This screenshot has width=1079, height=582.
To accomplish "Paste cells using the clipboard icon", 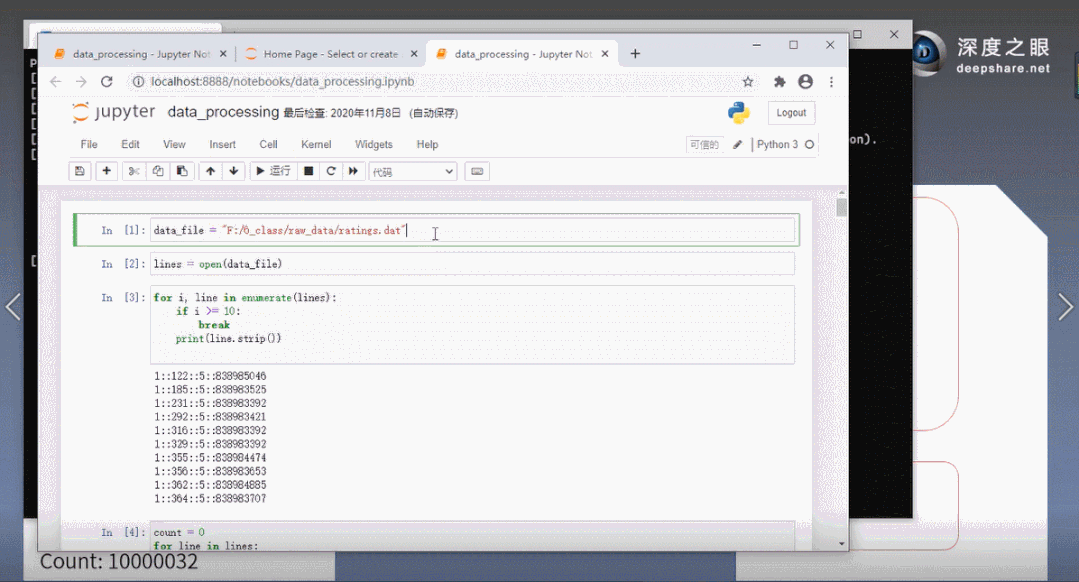I will [181, 171].
